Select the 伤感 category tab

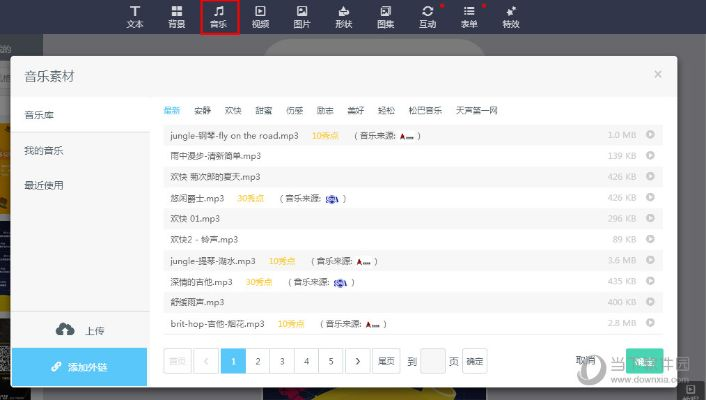[x=294, y=110]
